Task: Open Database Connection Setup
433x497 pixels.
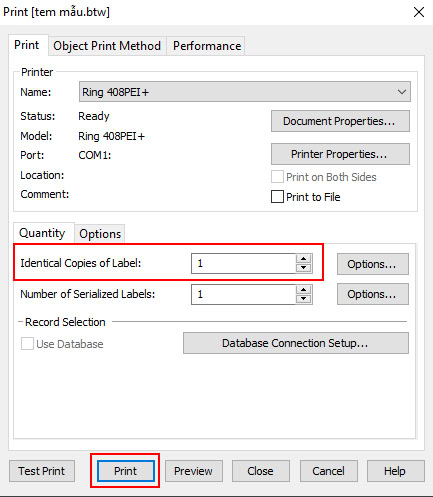Action: (296, 343)
